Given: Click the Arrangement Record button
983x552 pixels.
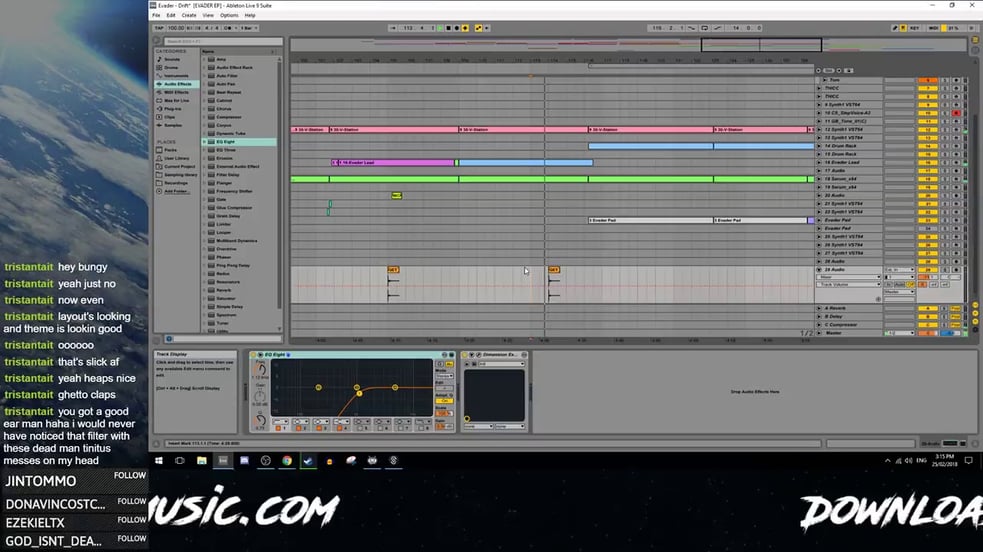Looking at the screenshot, I should [456, 28].
